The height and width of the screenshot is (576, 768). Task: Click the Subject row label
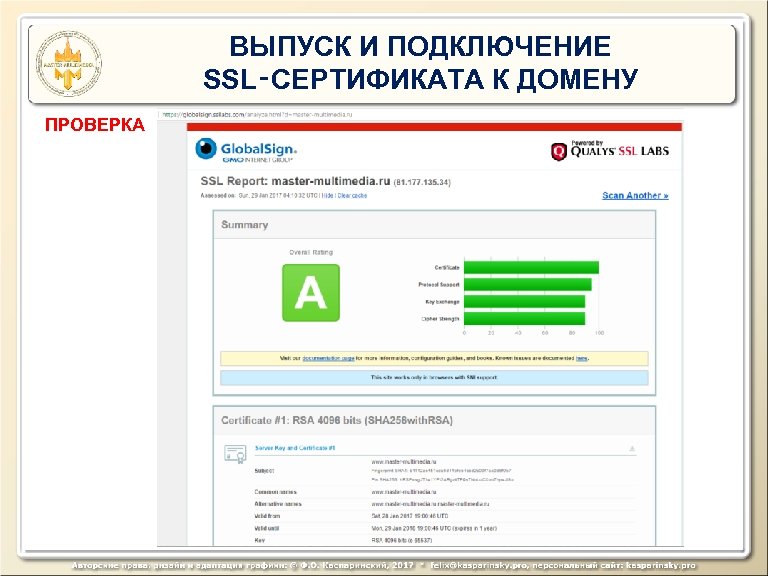pyautogui.click(x=264, y=471)
